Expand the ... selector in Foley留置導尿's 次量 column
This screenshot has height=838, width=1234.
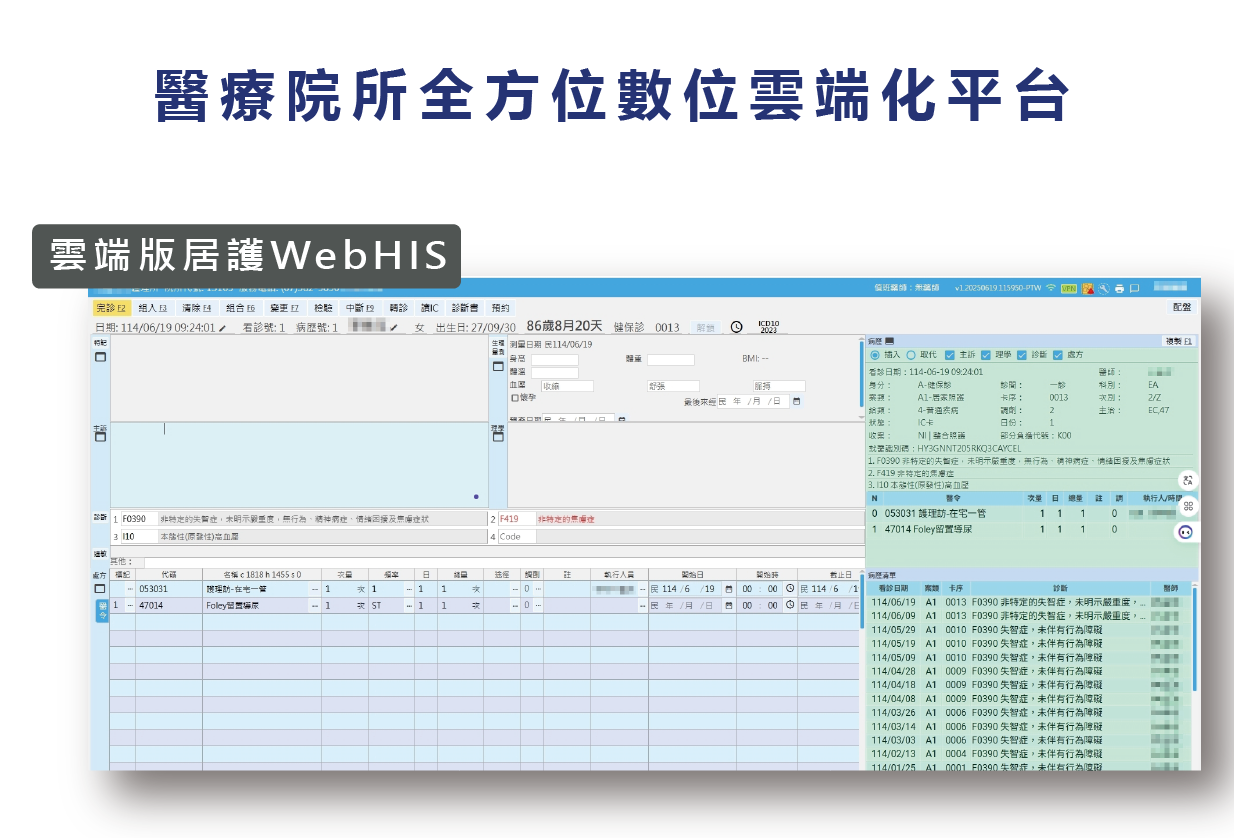point(314,607)
